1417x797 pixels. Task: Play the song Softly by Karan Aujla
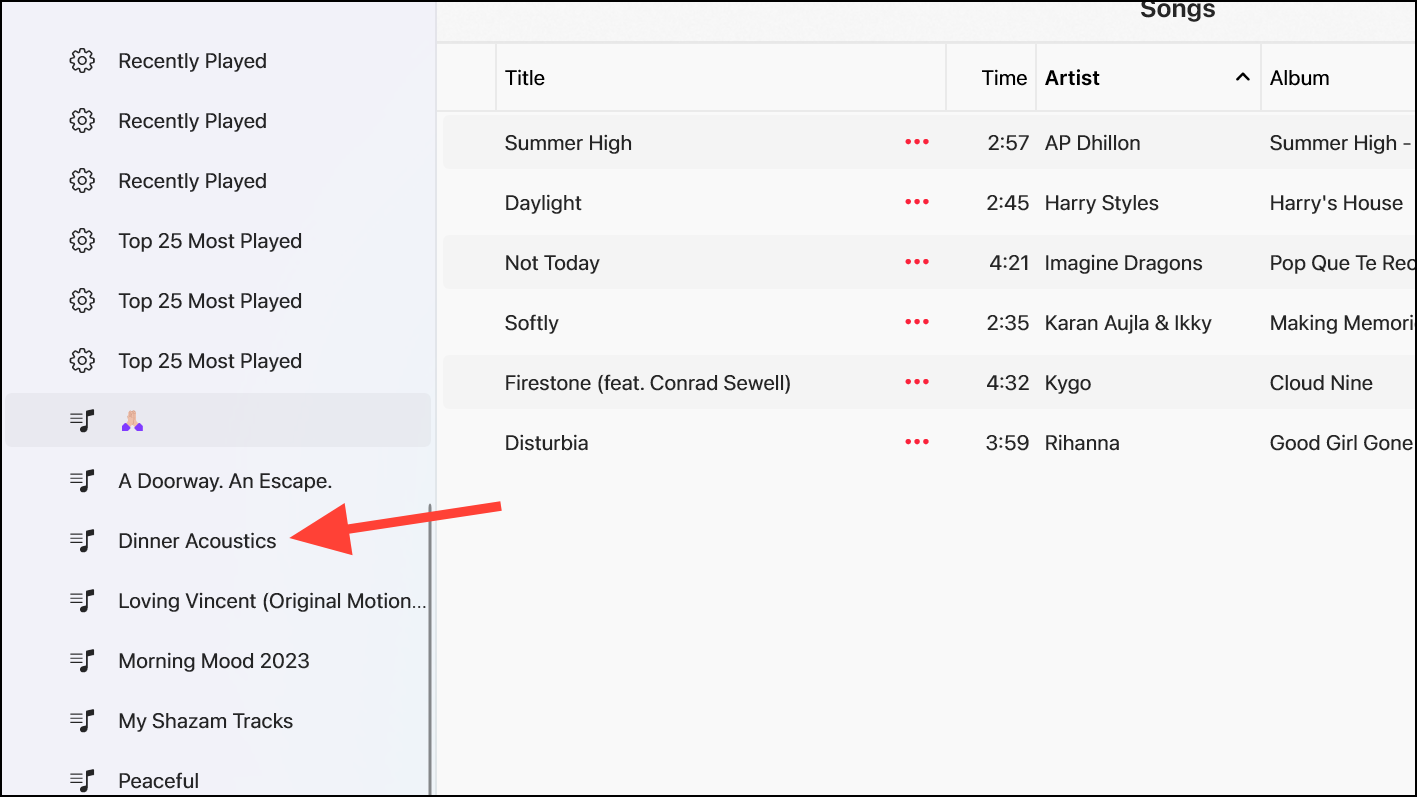coord(531,322)
